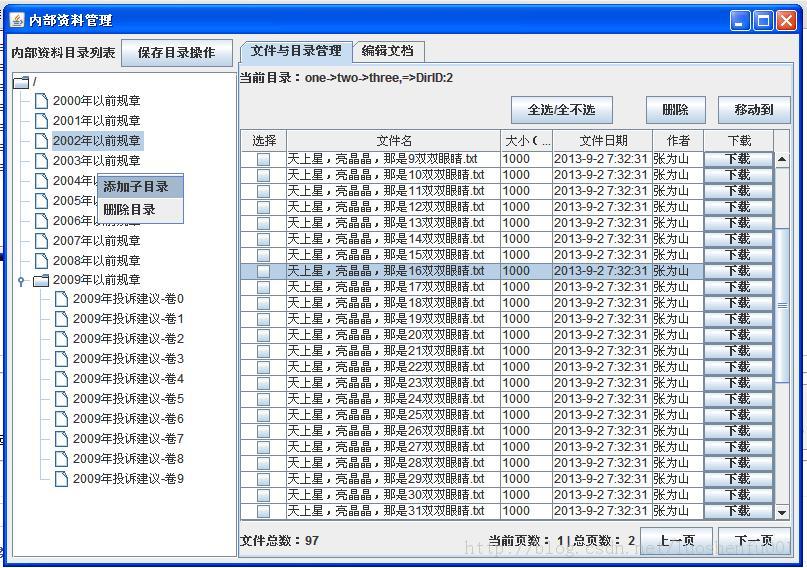Select tree item 2009年投诉建议-卷5
Viewport: 807px width, 568px height.
128,399
